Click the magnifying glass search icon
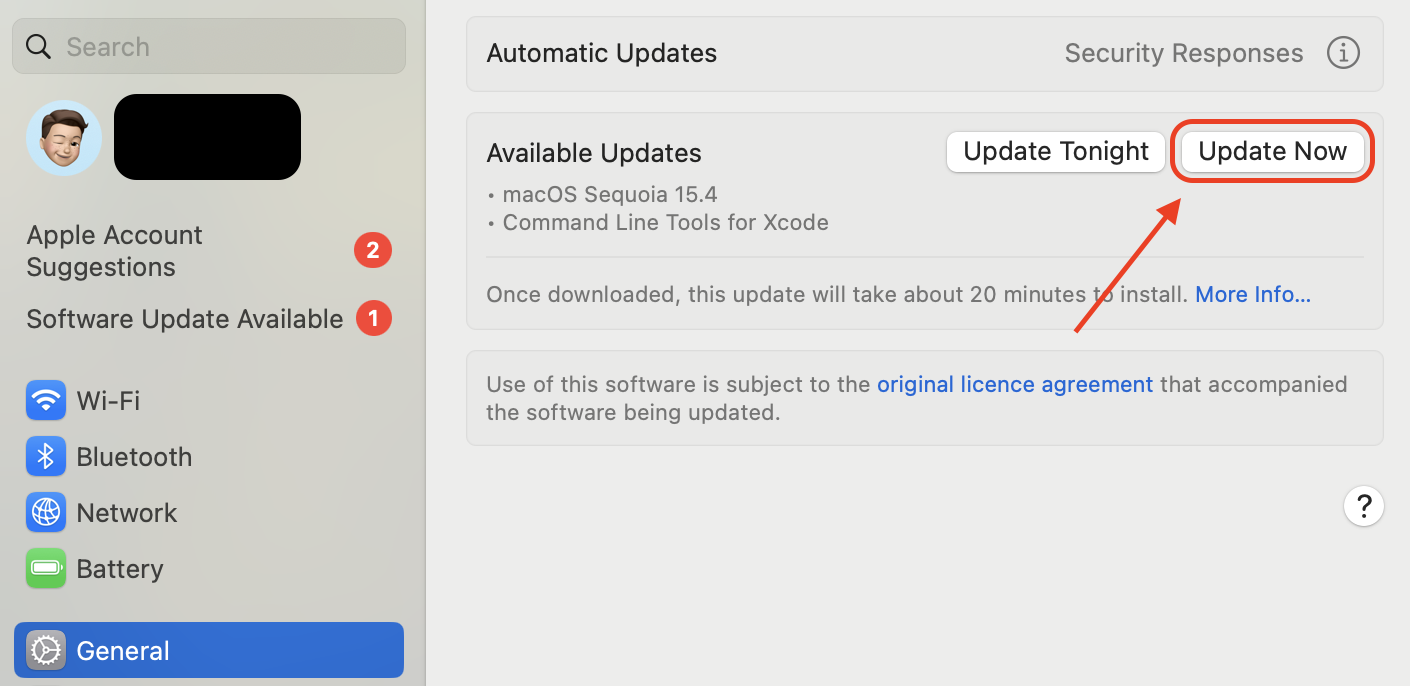This screenshot has height=686, width=1410. coord(38,46)
